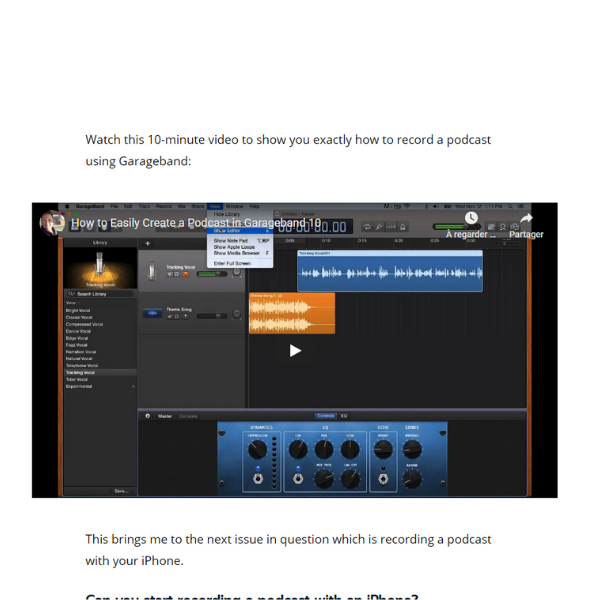Click the plus add-track button above the track list
600x600 pixels.
coord(147,243)
